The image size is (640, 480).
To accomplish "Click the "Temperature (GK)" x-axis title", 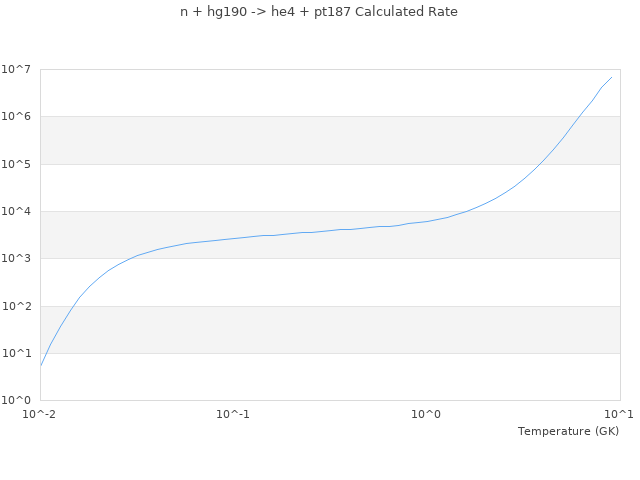I will pyautogui.click(x=568, y=431).
